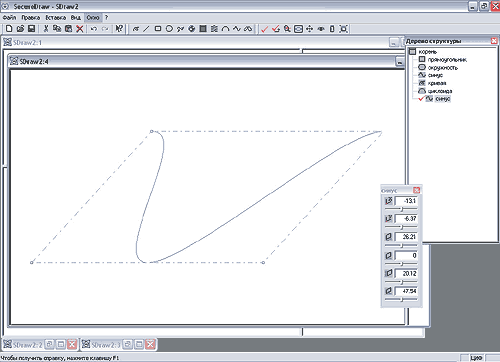This screenshot has width=500, height=362.
Task: Toggle the eye visibility toolbar icon
Action: tap(321, 29)
